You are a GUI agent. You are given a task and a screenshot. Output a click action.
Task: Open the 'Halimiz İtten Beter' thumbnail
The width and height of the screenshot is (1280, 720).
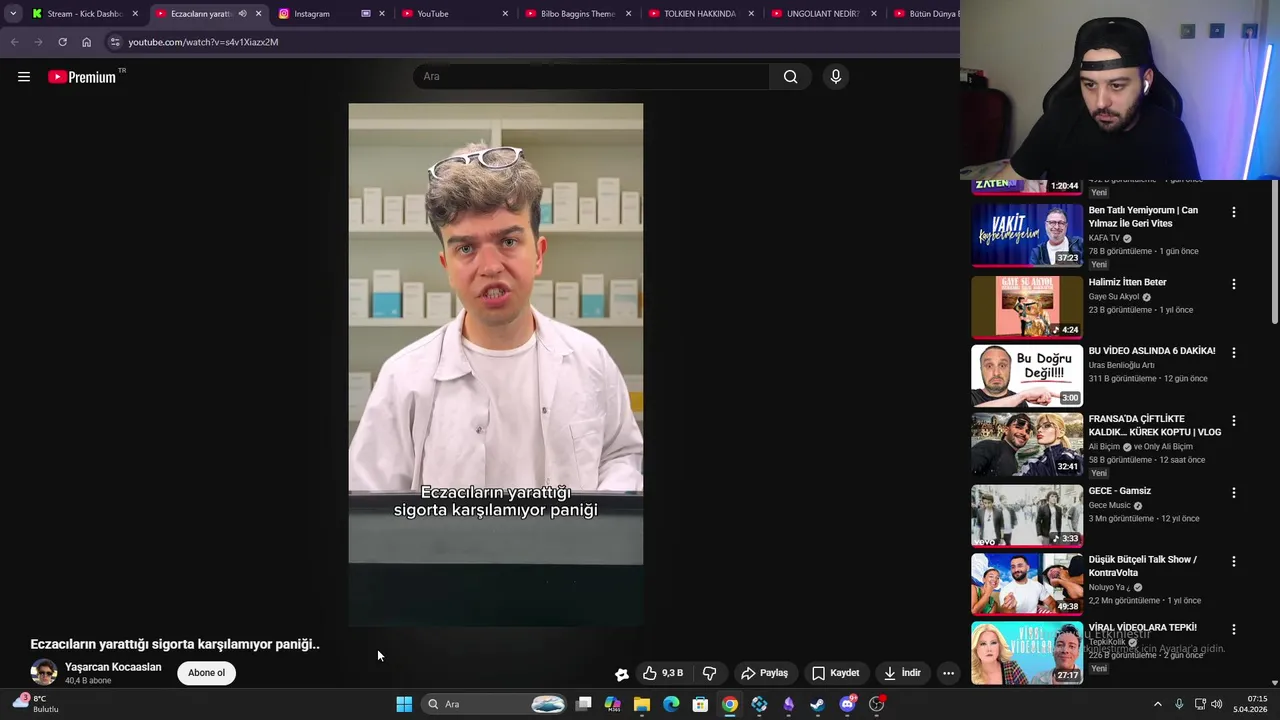click(x=1027, y=307)
